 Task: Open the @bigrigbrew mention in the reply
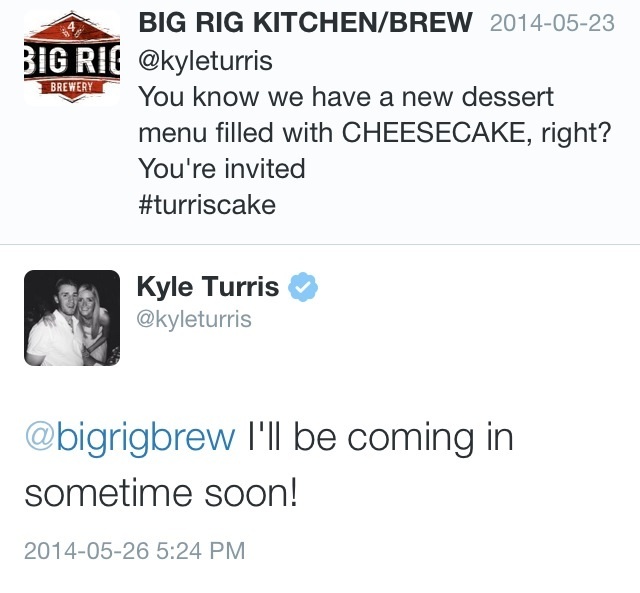[131, 439]
